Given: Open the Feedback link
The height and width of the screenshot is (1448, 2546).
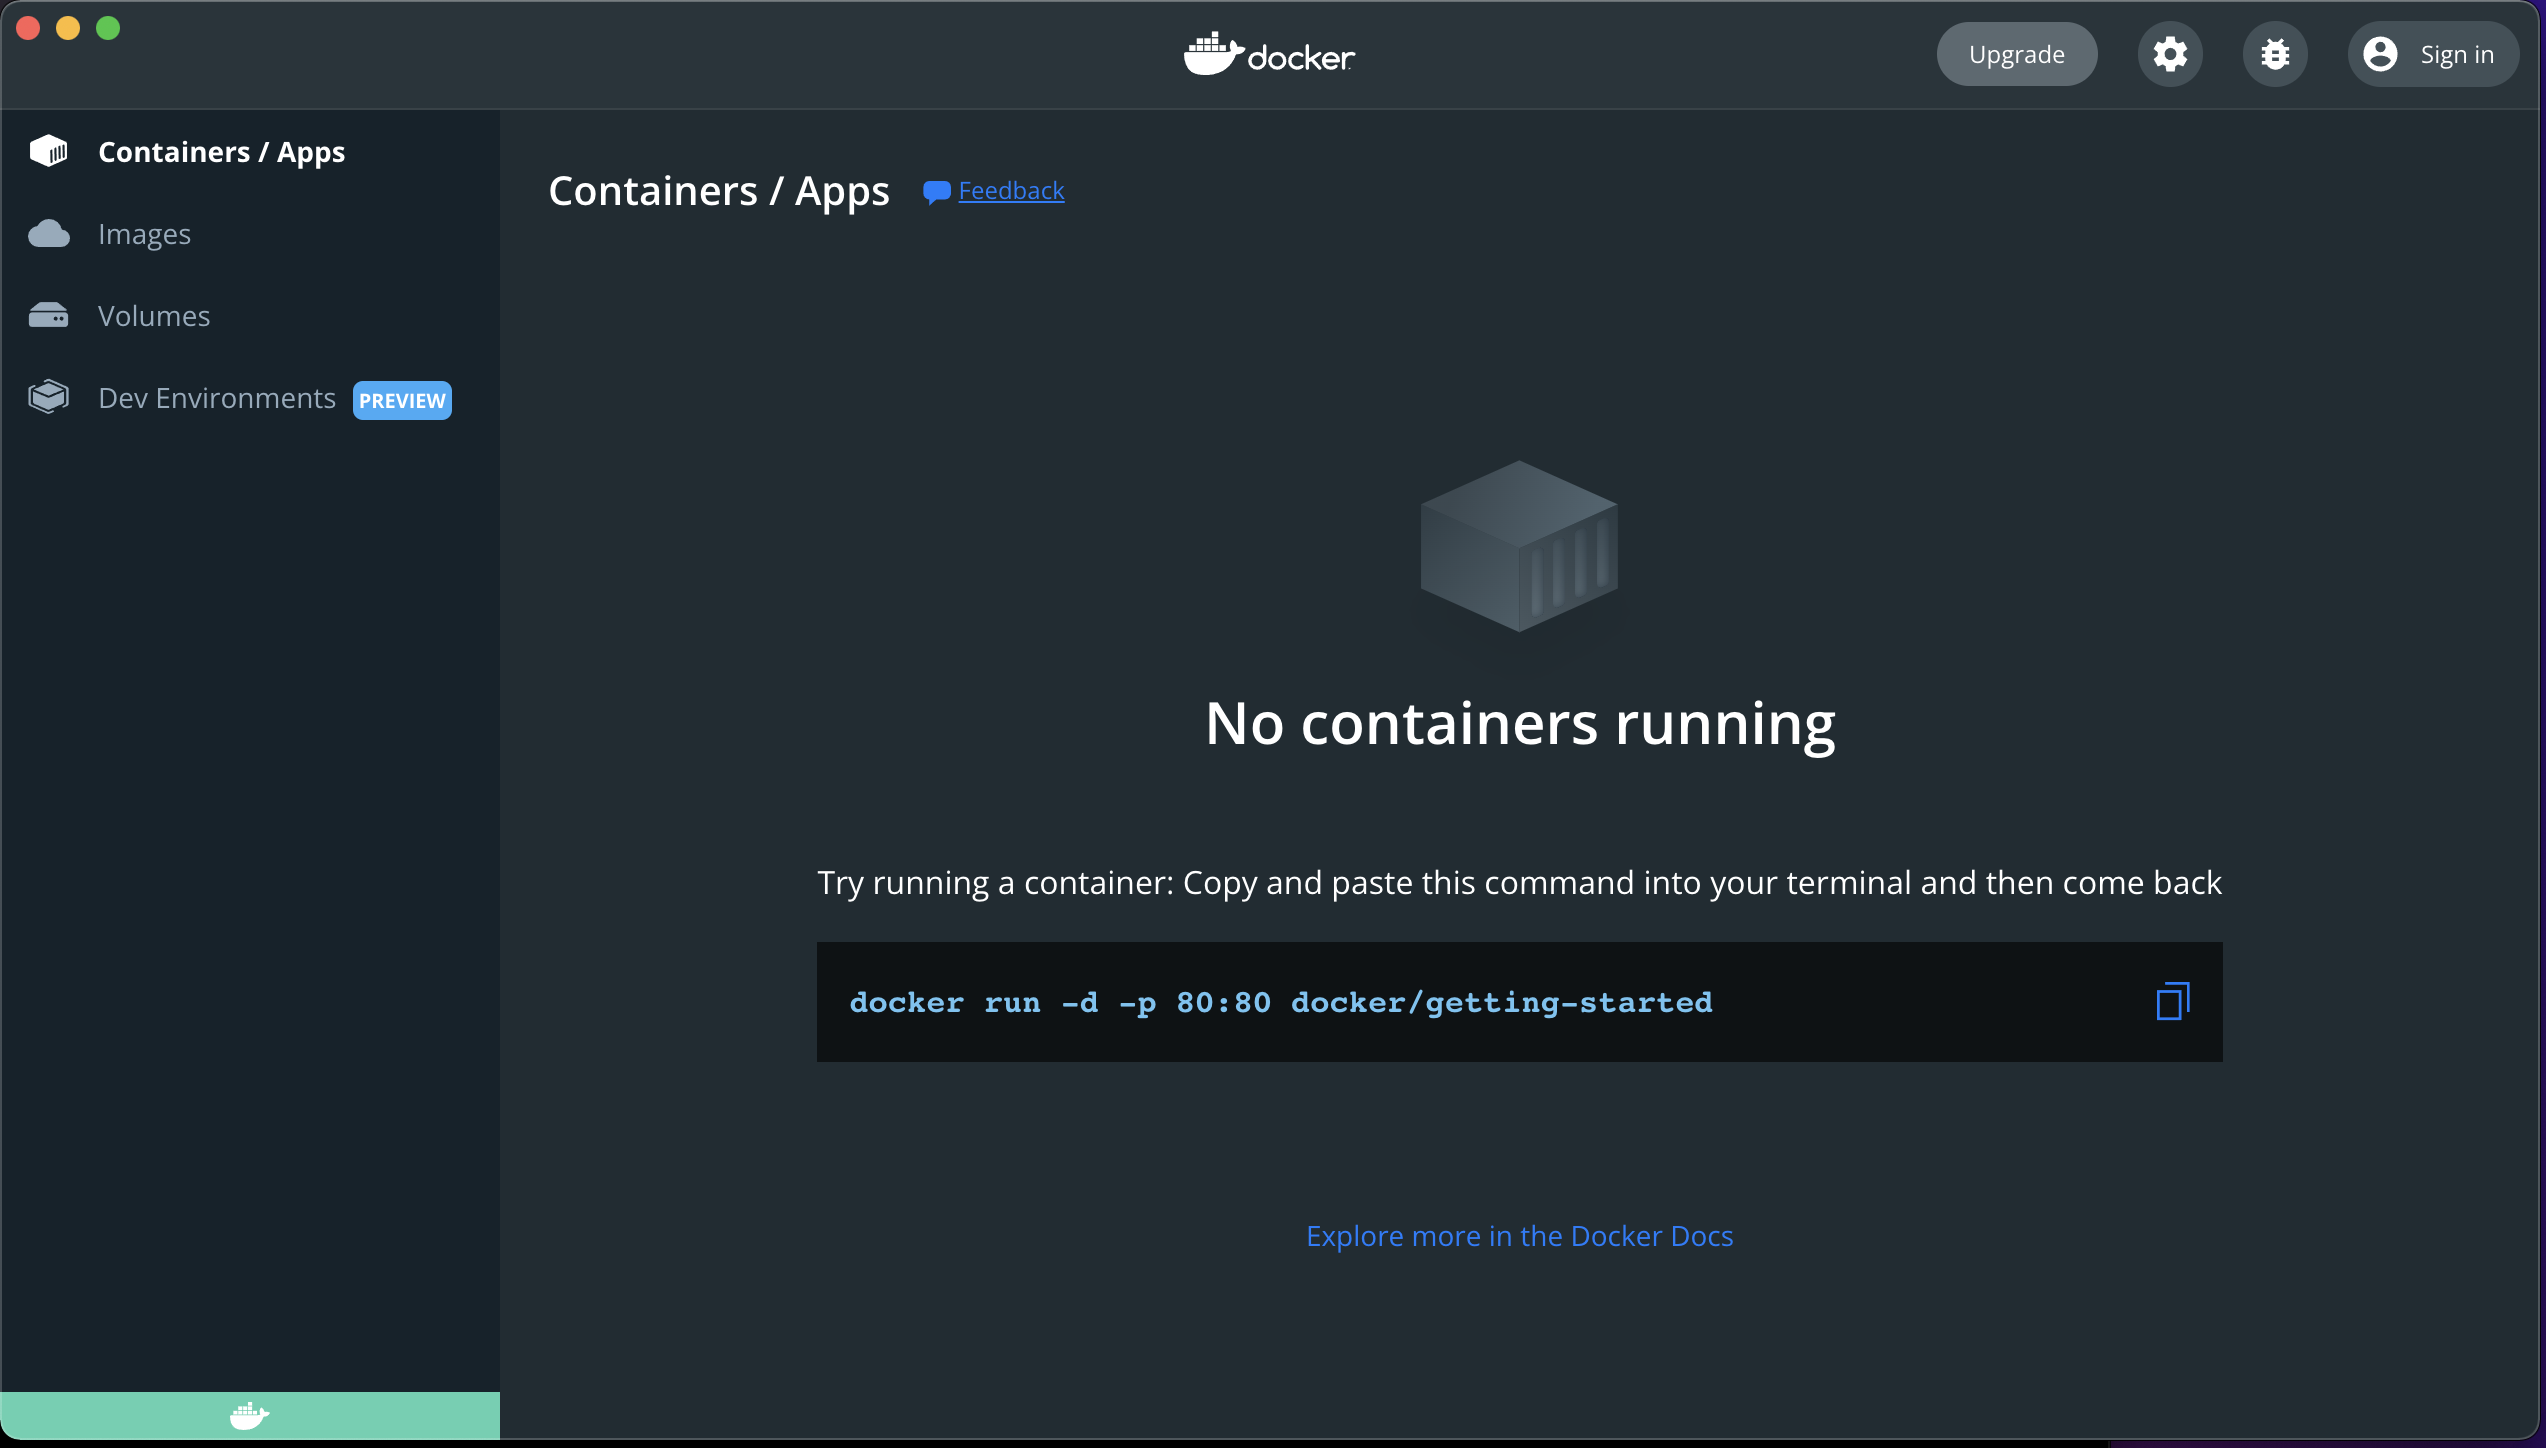Looking at the screenshot, I should click(x=1011, y=190).
